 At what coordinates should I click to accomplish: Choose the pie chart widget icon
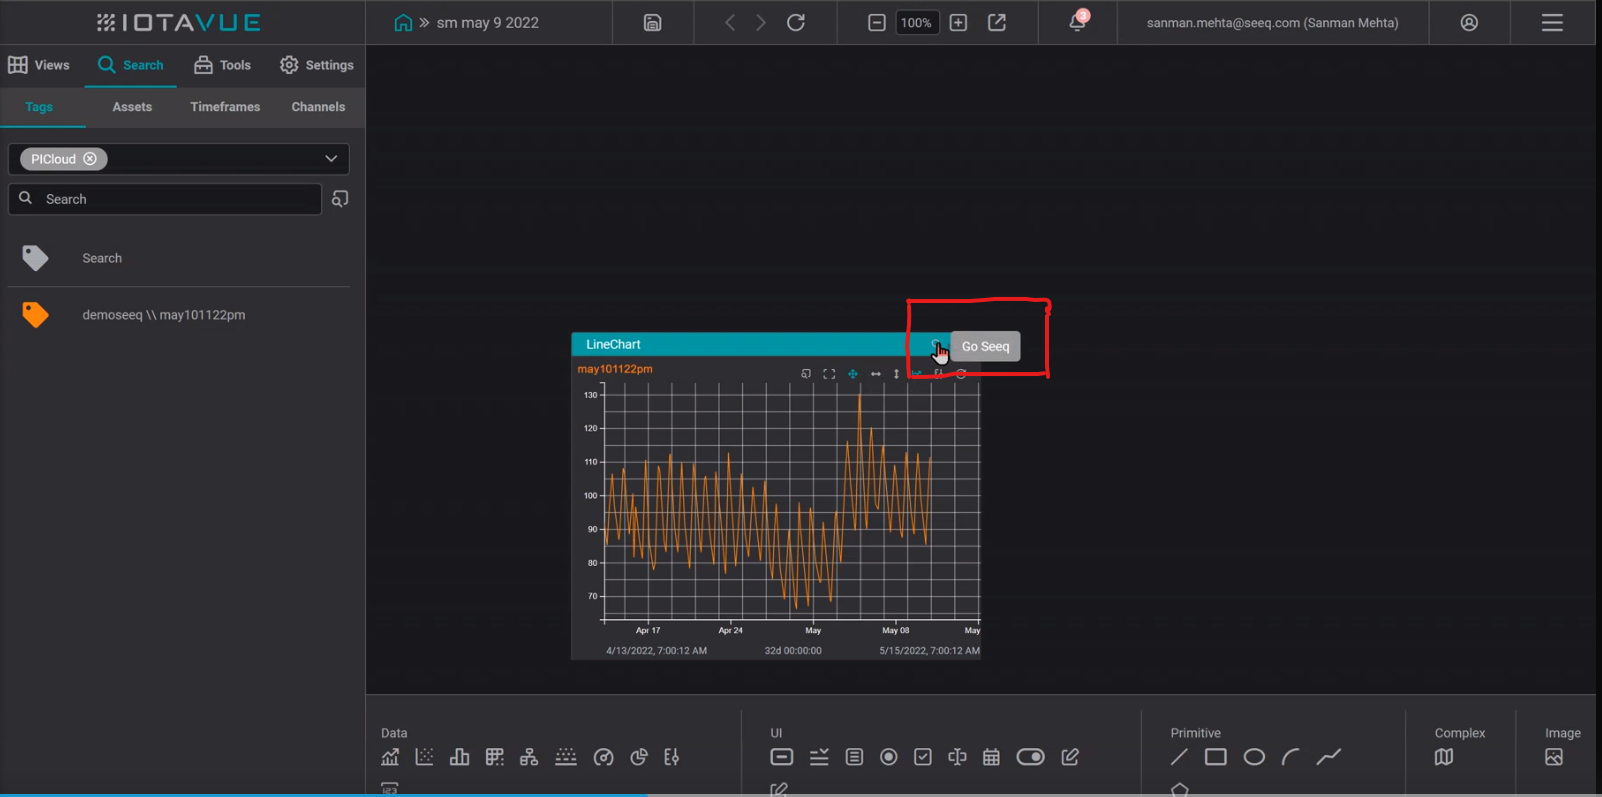pyautogui.click(x=639, y=757)
